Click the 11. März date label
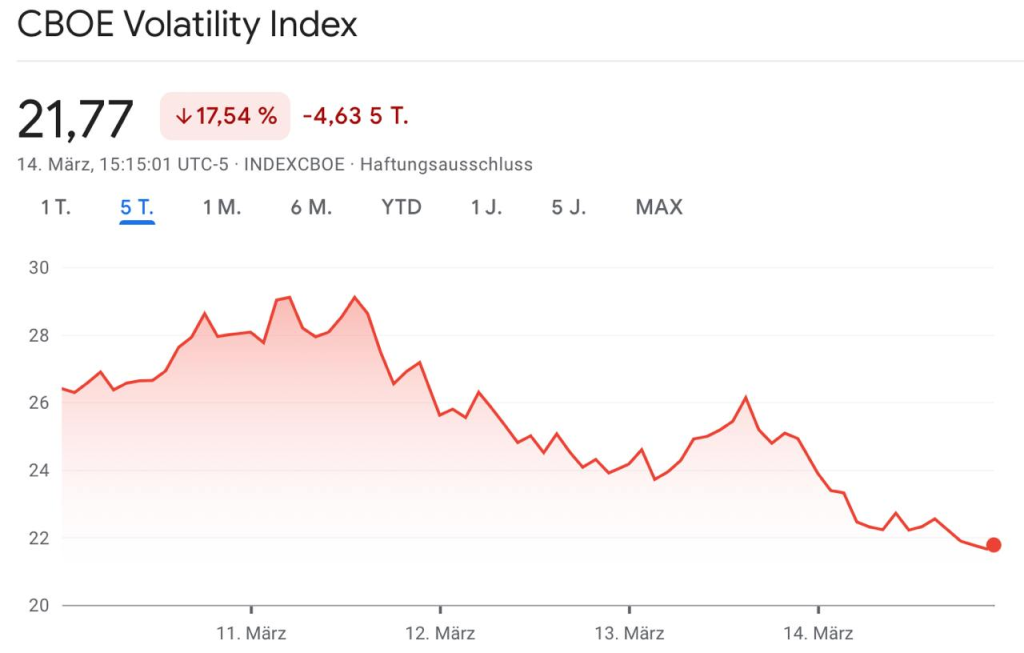The height and width of the screenshot is (653, 1024). (x=251, y=633)
